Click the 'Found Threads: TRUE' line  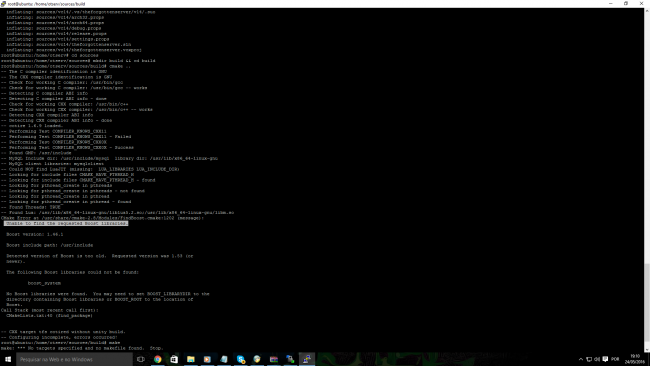click(31, 207)
